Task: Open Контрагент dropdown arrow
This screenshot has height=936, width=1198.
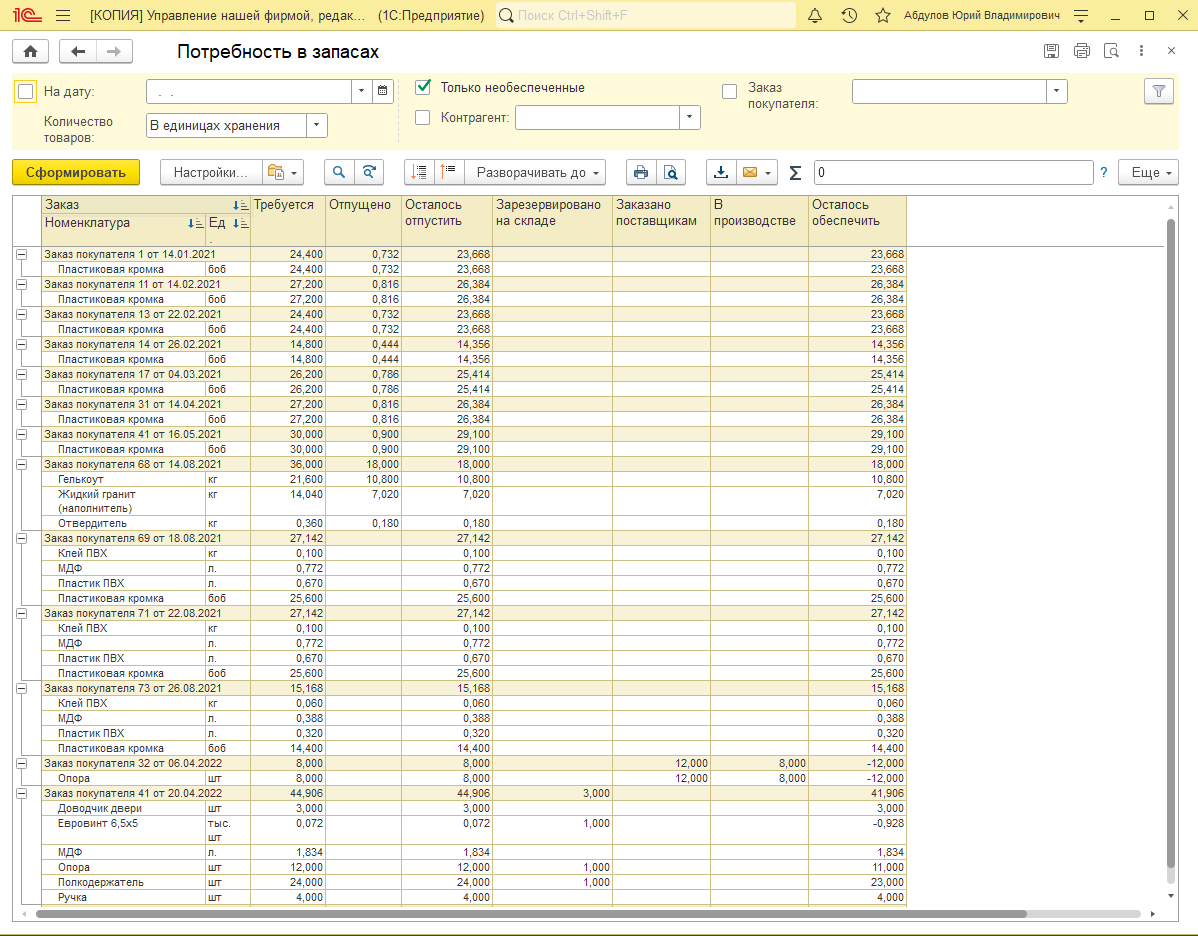Action: click(689, 118)
